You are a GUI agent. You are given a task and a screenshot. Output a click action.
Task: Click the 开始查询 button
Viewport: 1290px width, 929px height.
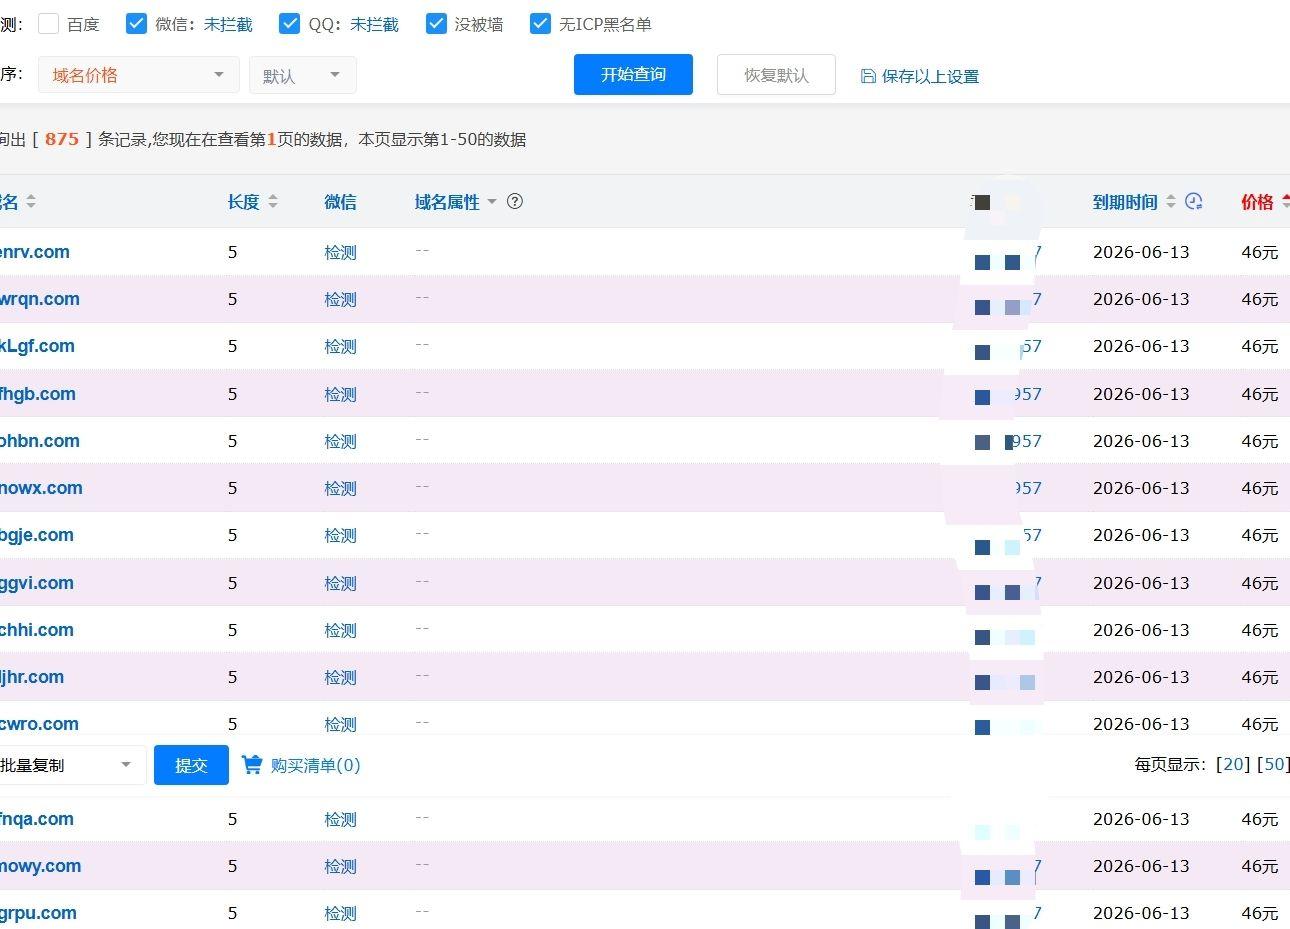(x=633, y=75)
